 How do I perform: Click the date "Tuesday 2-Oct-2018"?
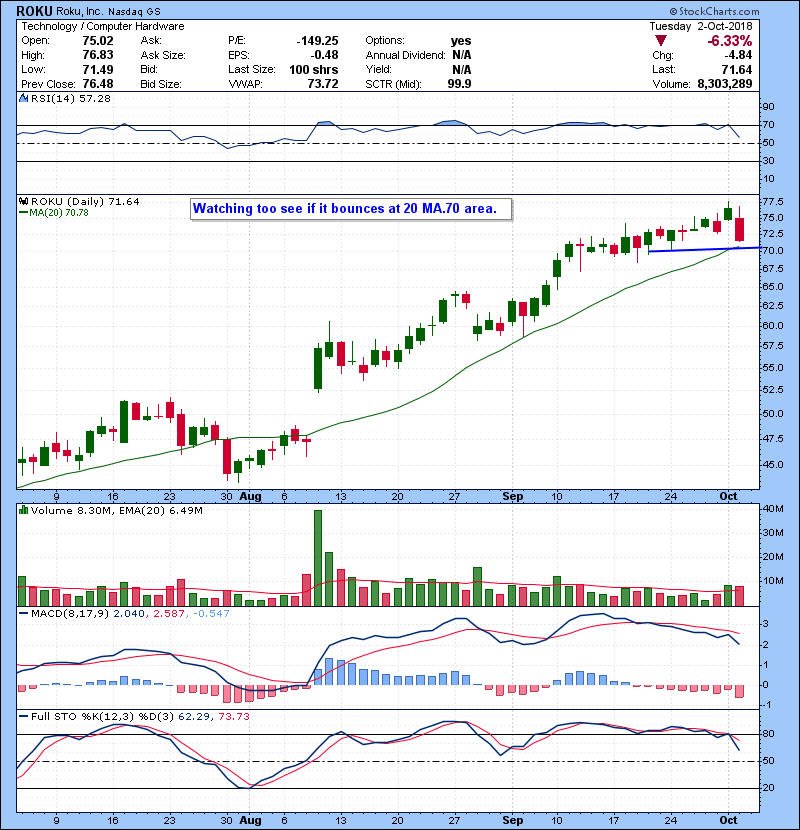click(x=700, y=26)
